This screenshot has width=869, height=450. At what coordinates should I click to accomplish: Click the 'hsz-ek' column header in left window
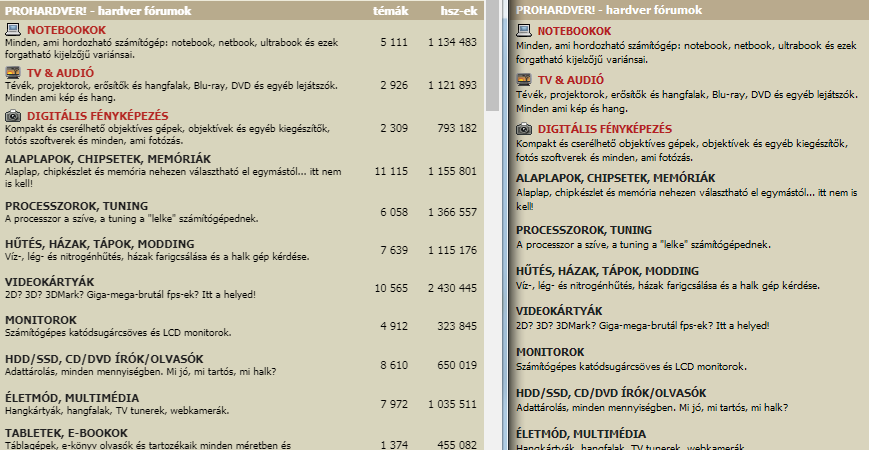coord(459,11)
